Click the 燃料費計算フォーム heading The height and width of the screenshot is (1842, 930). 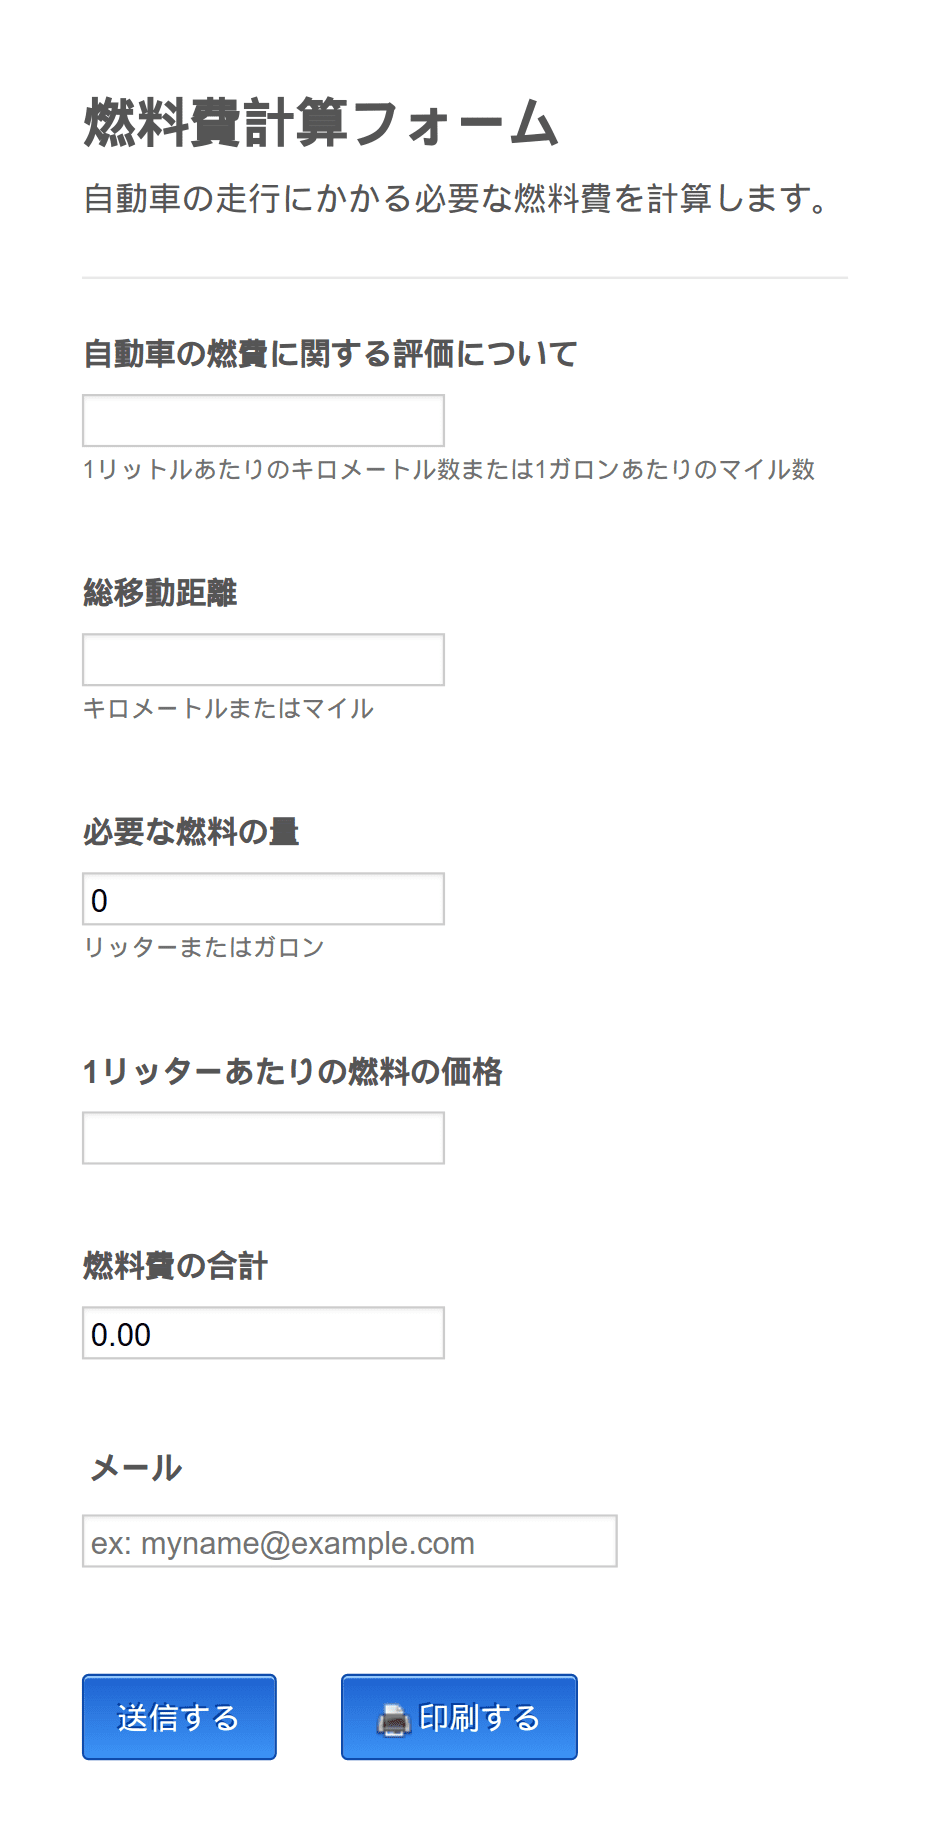[321, 123]
